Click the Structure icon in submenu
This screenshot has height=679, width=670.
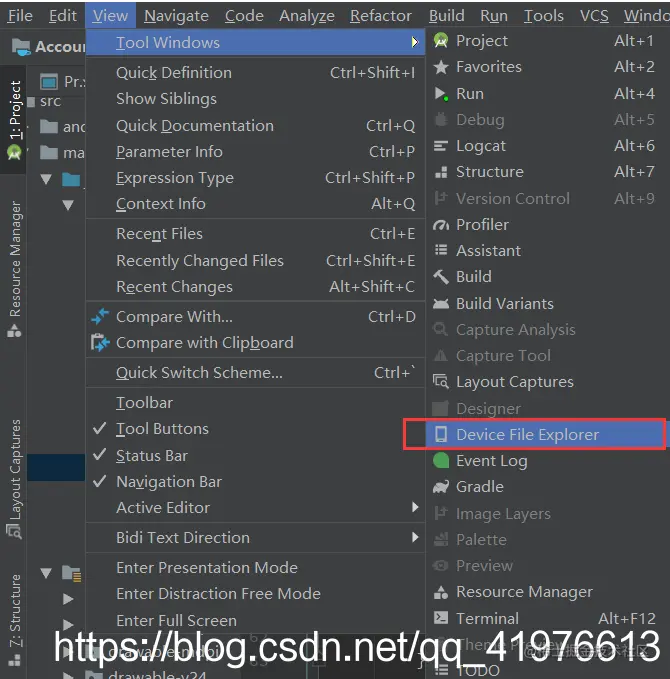coord(441,172)
